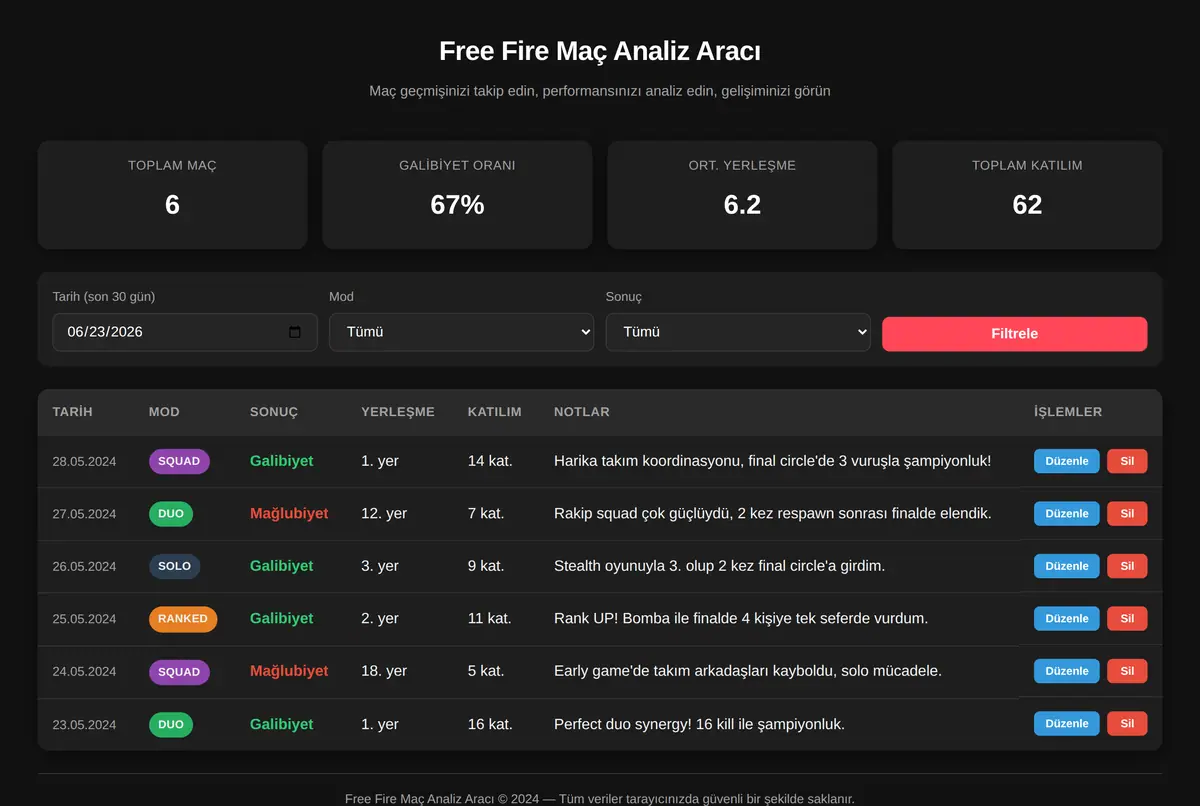Click the KATILIM column header

[495, 412]
